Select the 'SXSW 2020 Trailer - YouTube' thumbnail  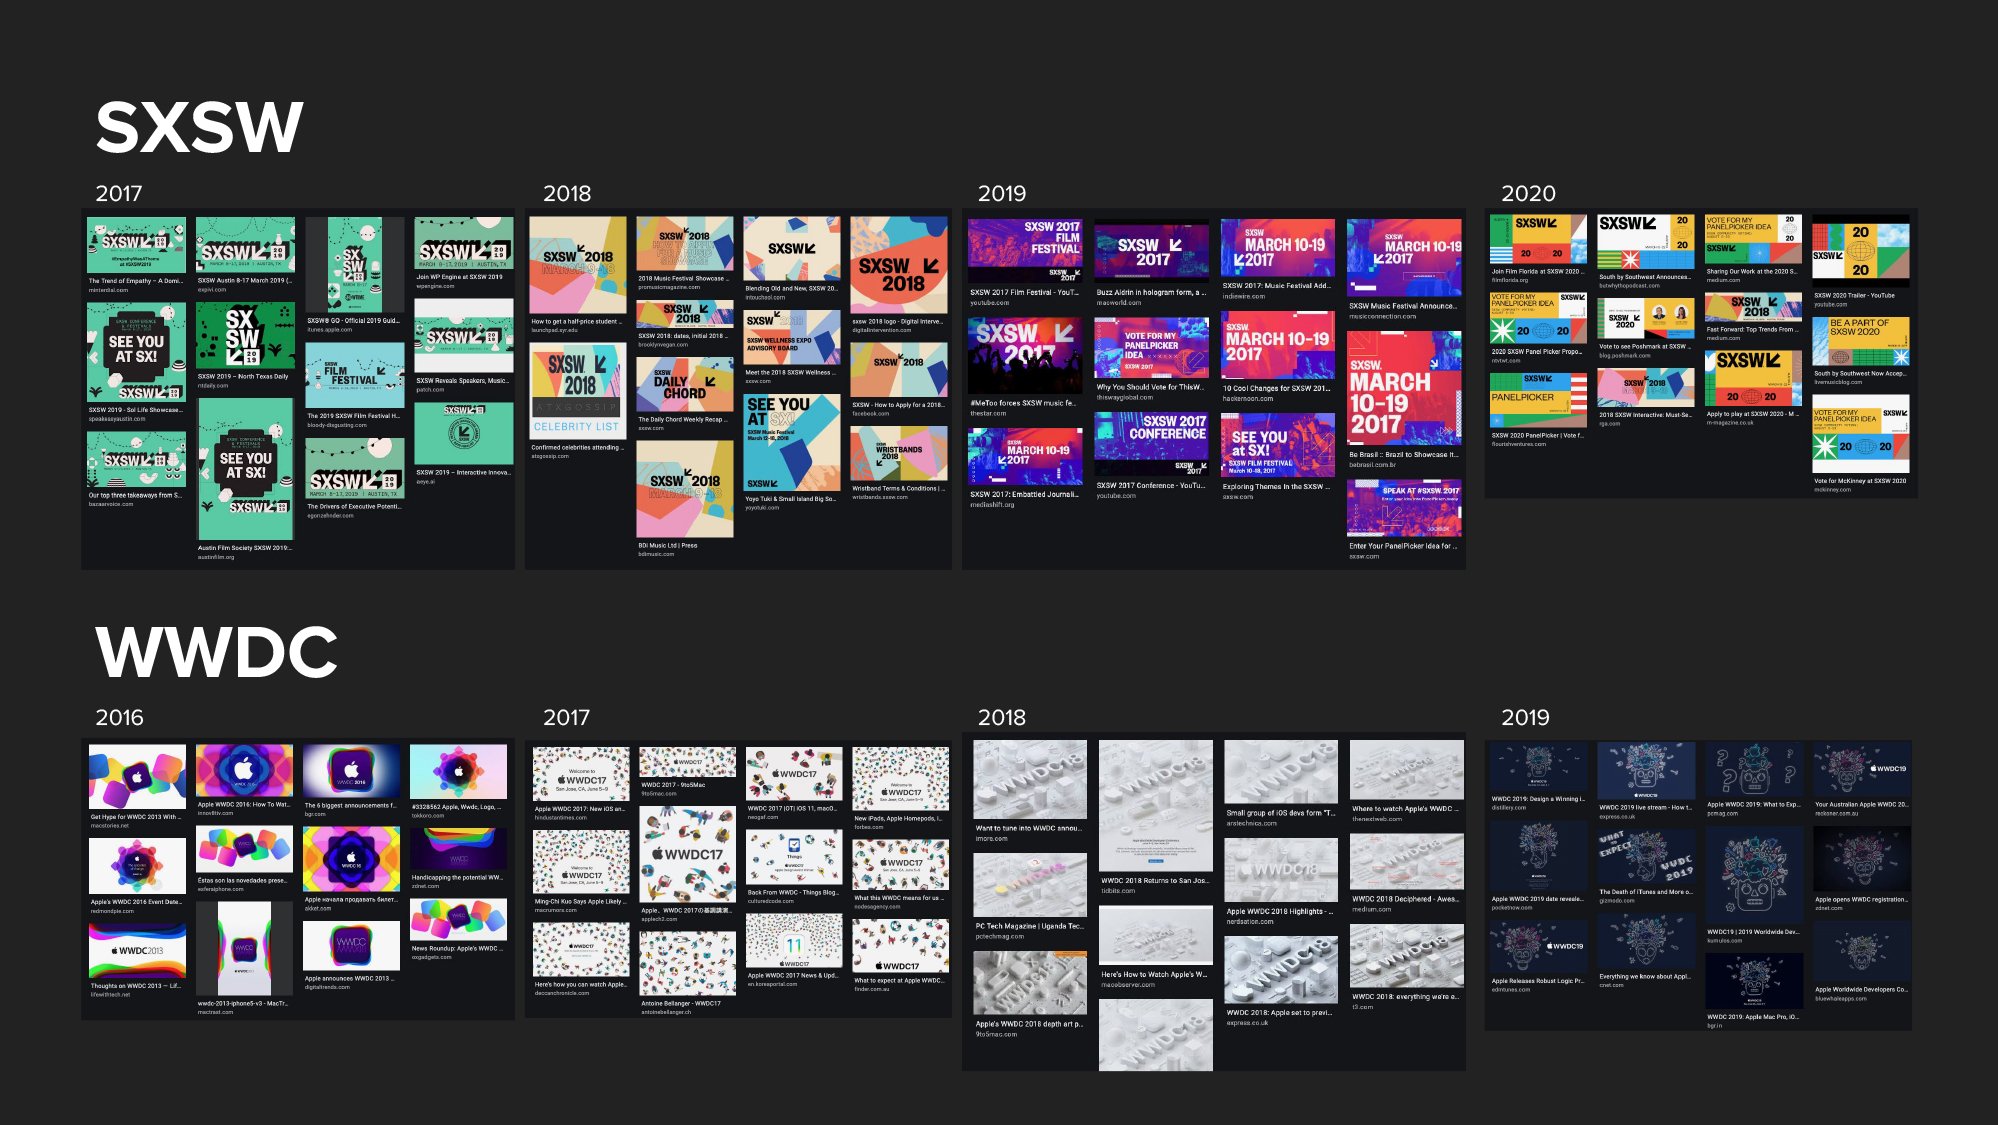click(1861, 252)
